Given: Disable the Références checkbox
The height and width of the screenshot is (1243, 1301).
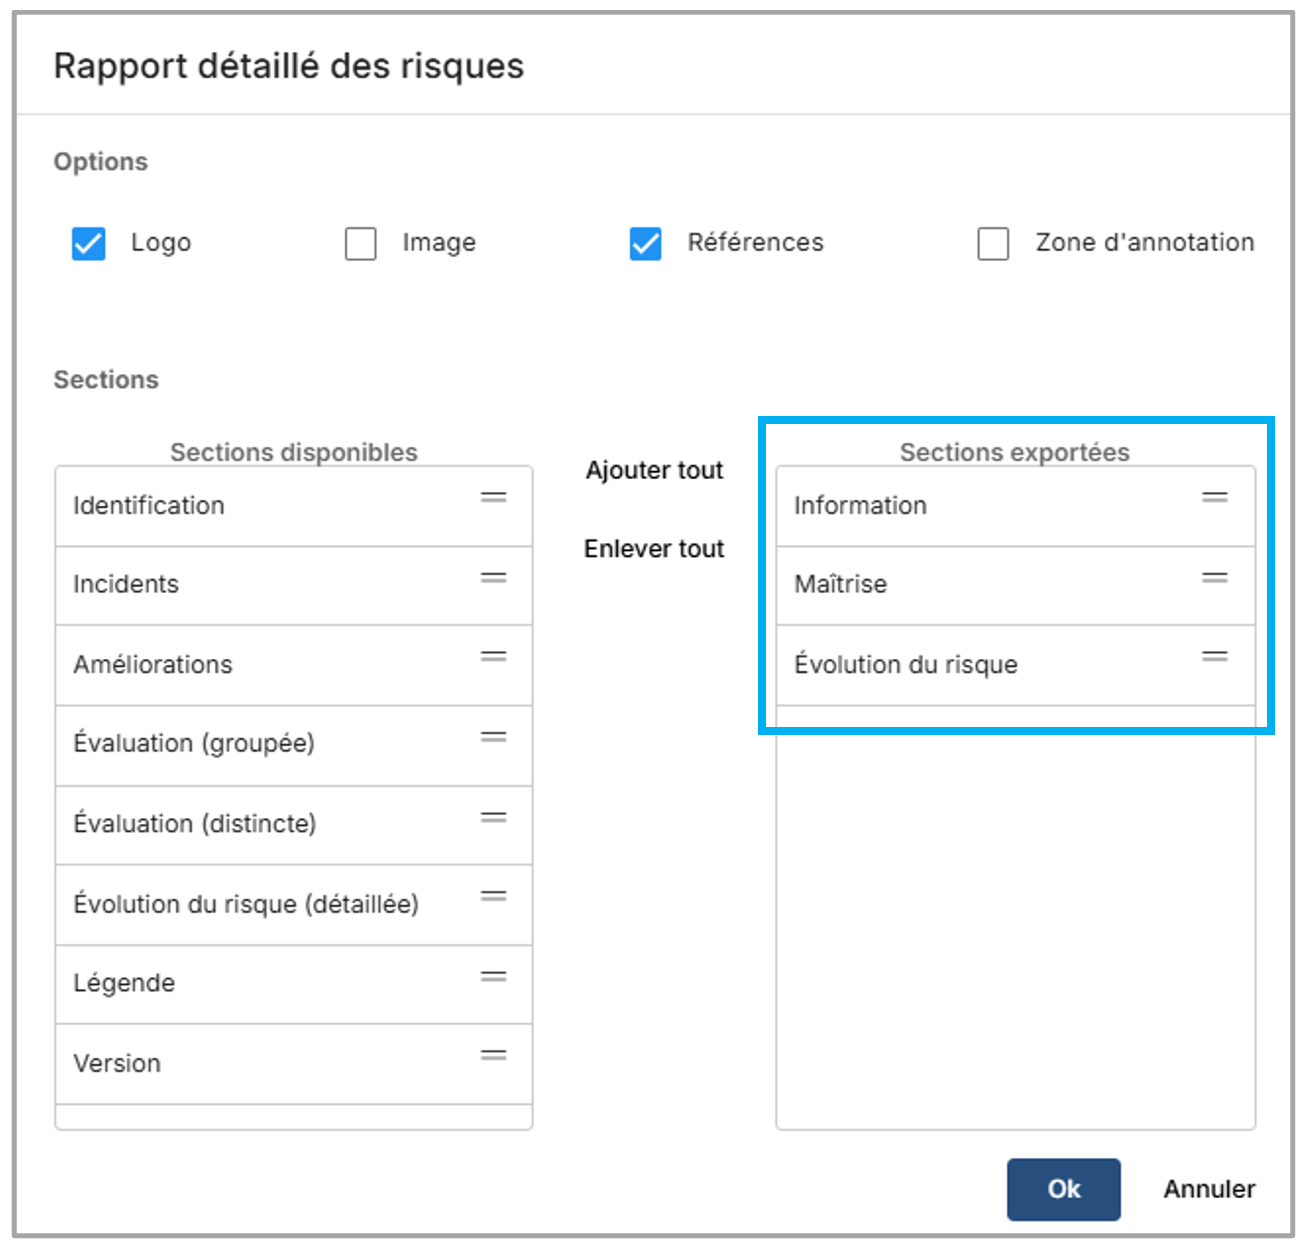Looking at the screenshot, I should (645, 243).
